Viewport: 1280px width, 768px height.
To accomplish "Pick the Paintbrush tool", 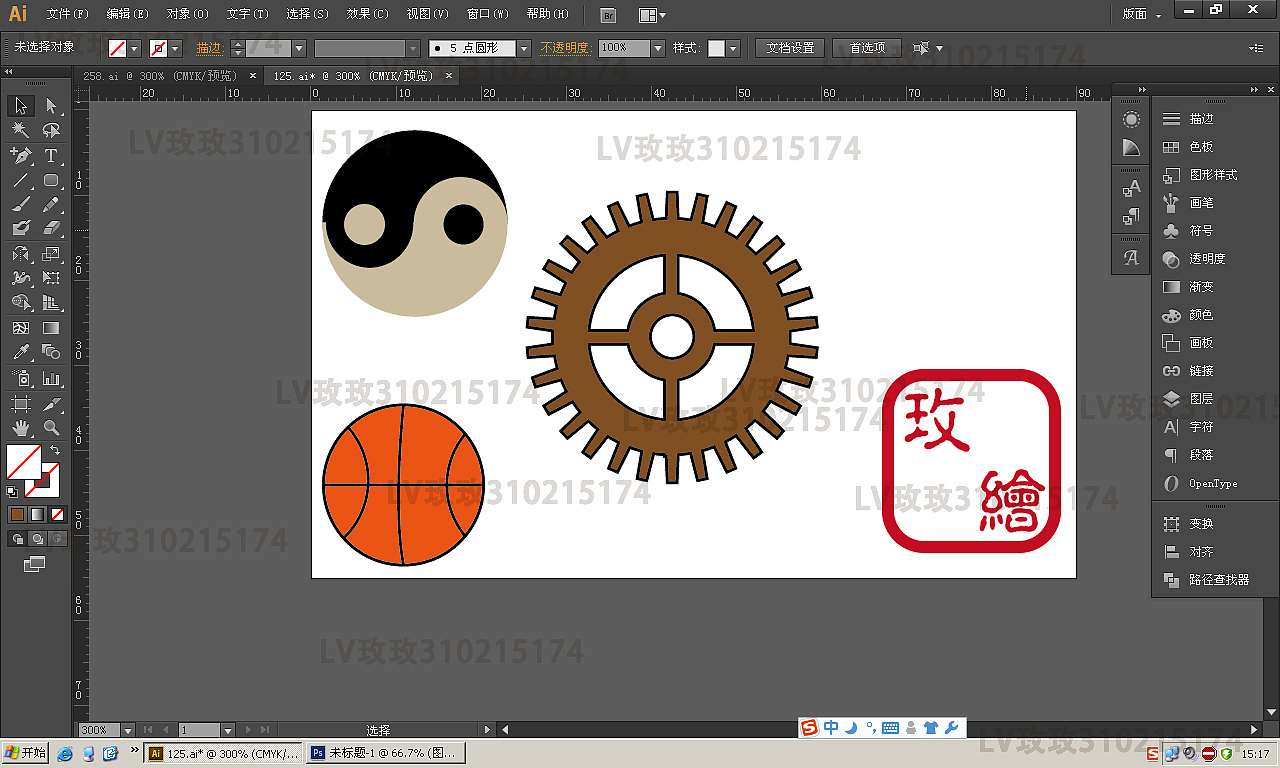I will pos(21,205).
